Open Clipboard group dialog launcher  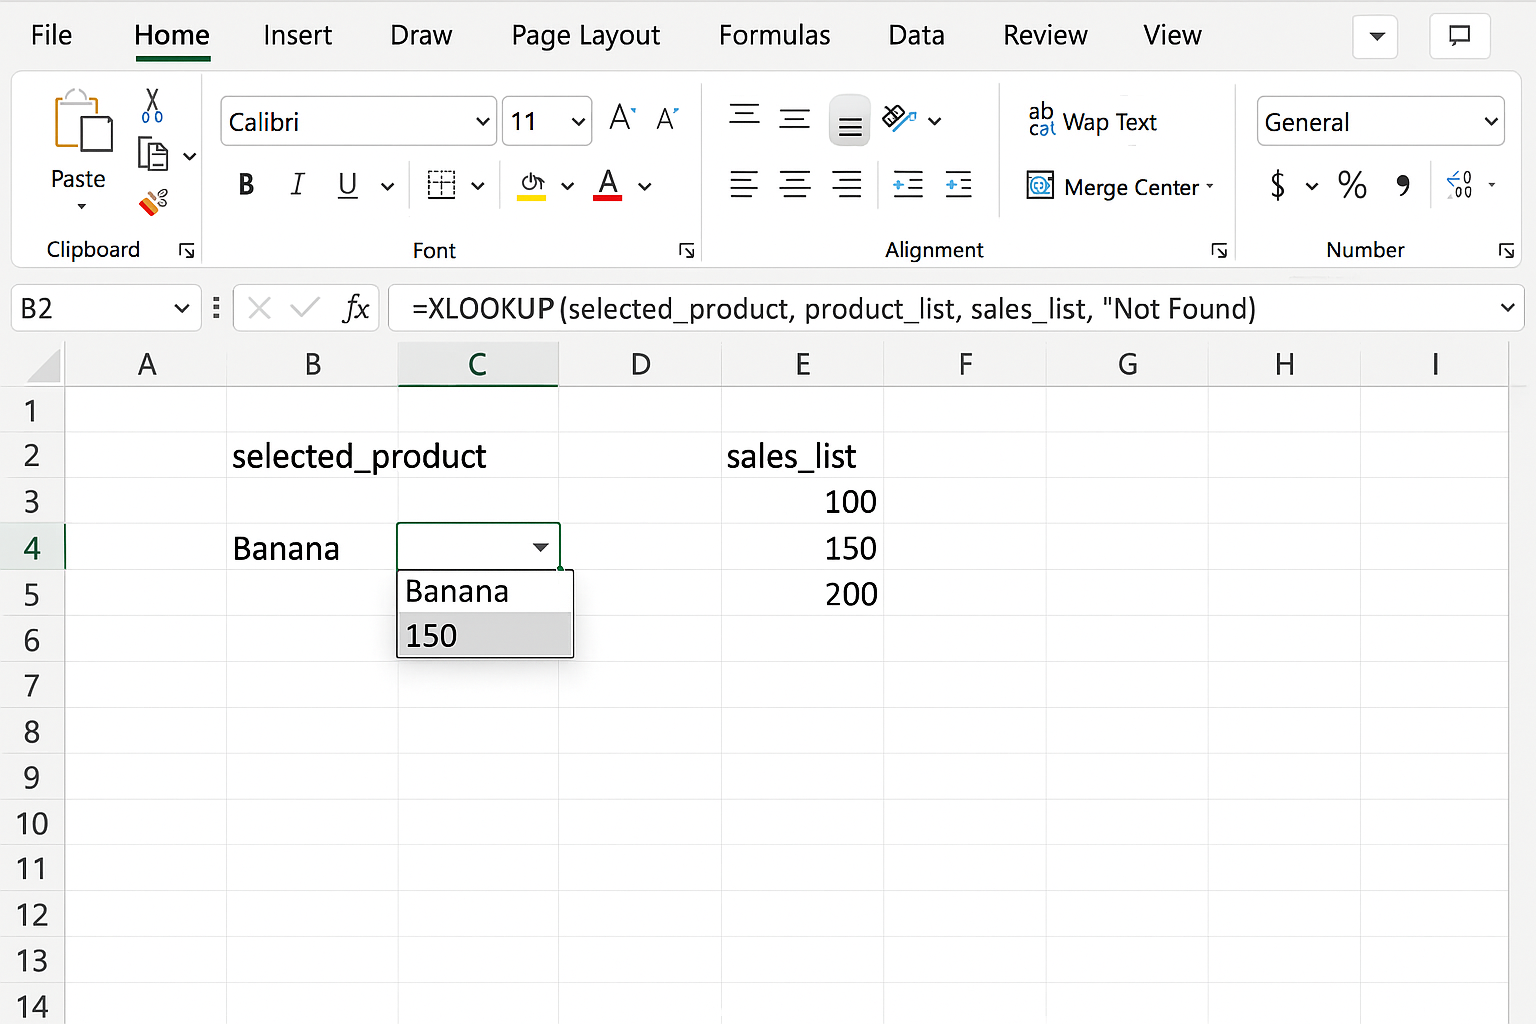point(186,250)
